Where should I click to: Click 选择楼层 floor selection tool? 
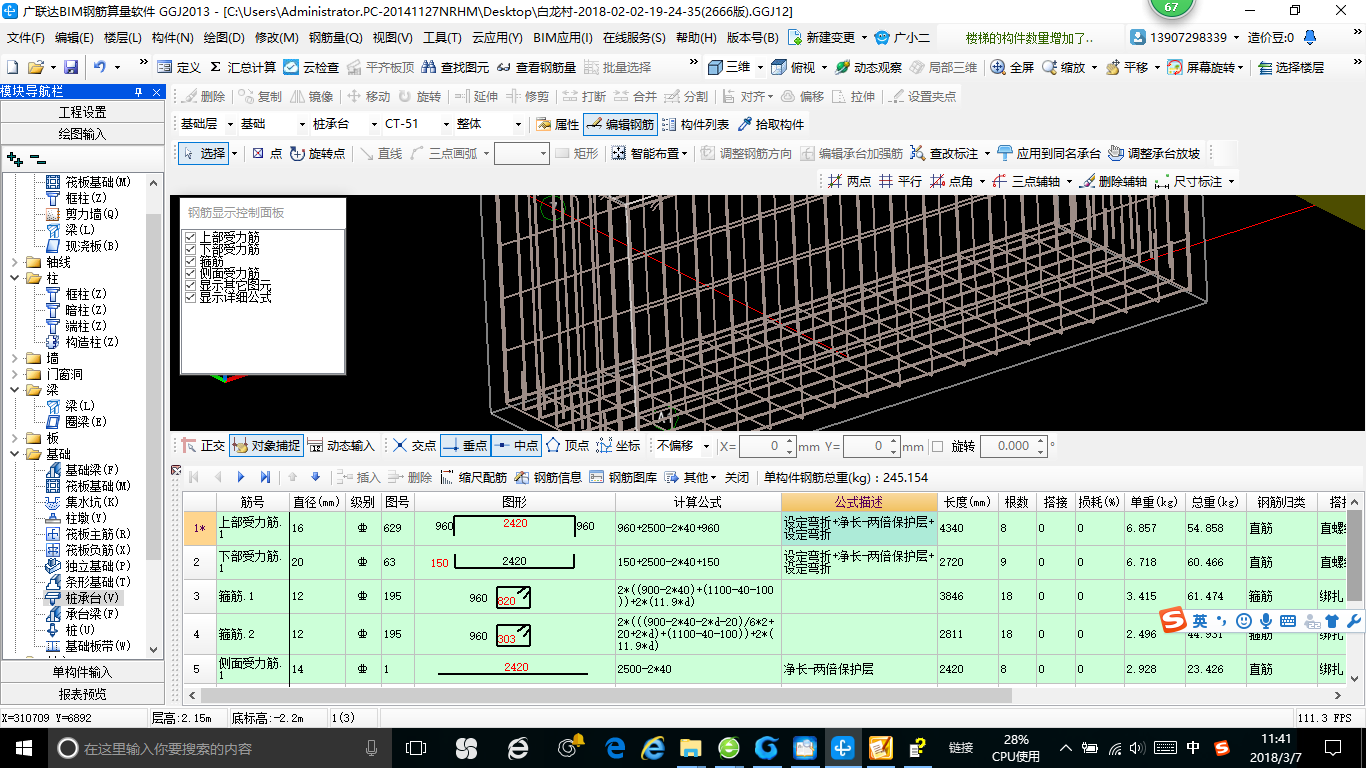tap(1291, 67)
